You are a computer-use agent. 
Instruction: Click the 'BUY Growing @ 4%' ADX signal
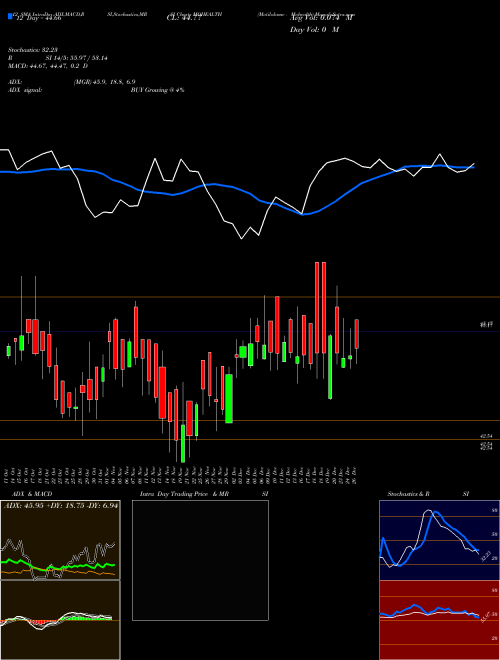pyautogui.click(x=157, y=90)
